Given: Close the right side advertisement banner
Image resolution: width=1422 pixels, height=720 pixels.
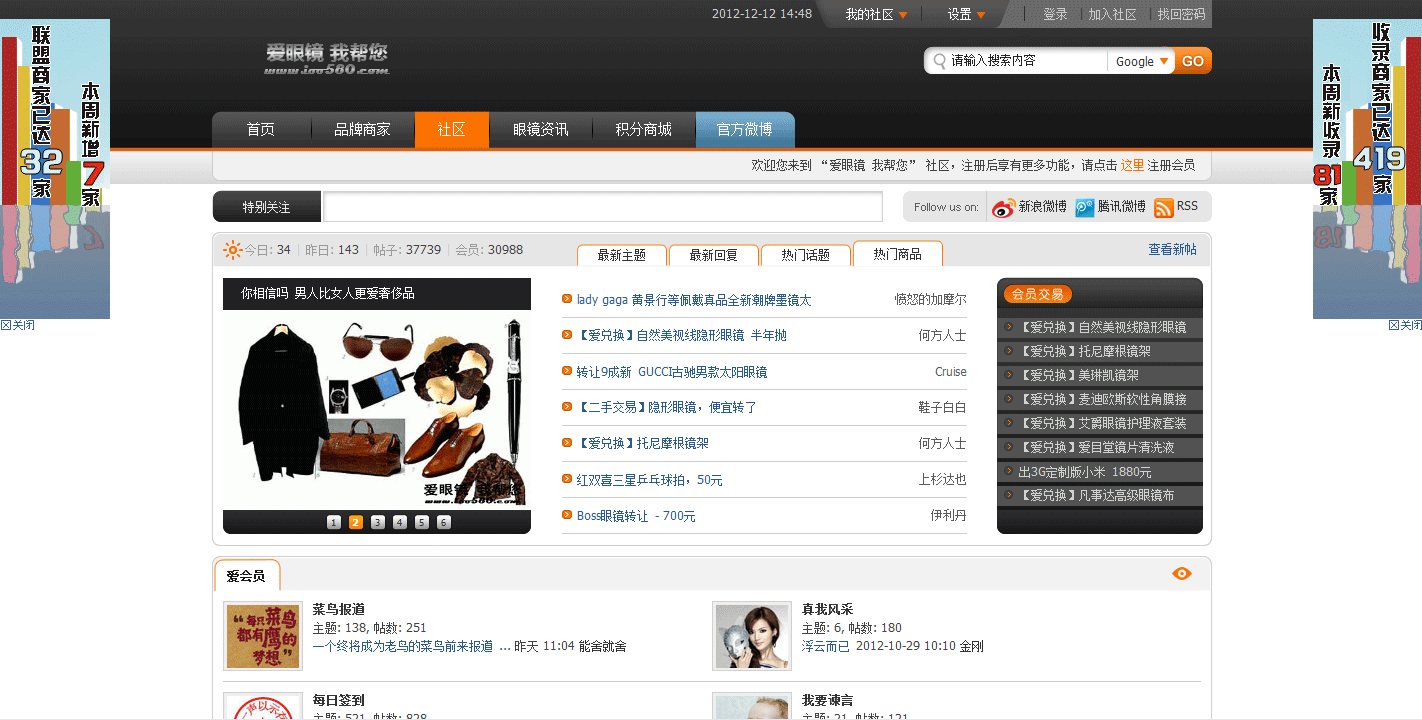Looking at the screenshot, I should pyautogui.click(x=1405, y=325).
